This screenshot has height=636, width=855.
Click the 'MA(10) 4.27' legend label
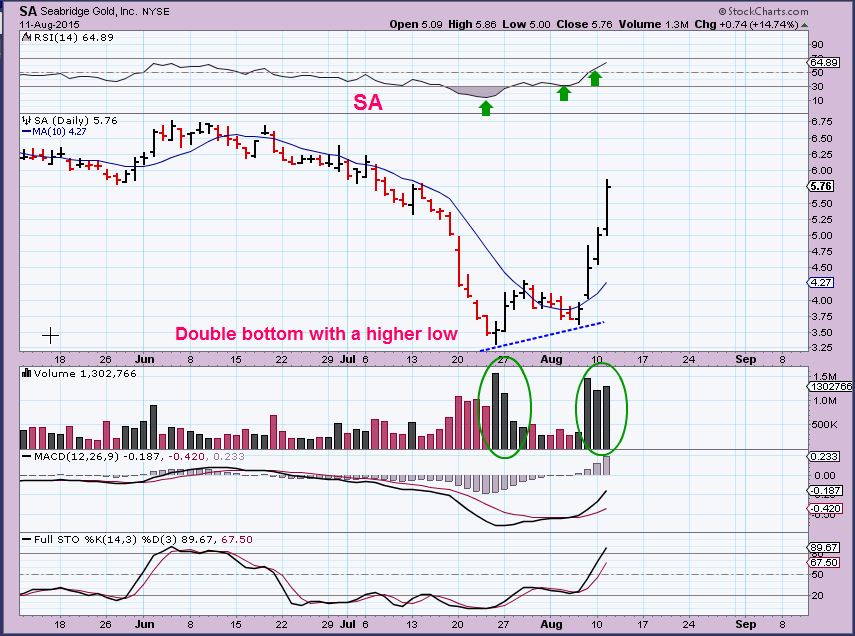coord(59,131)
